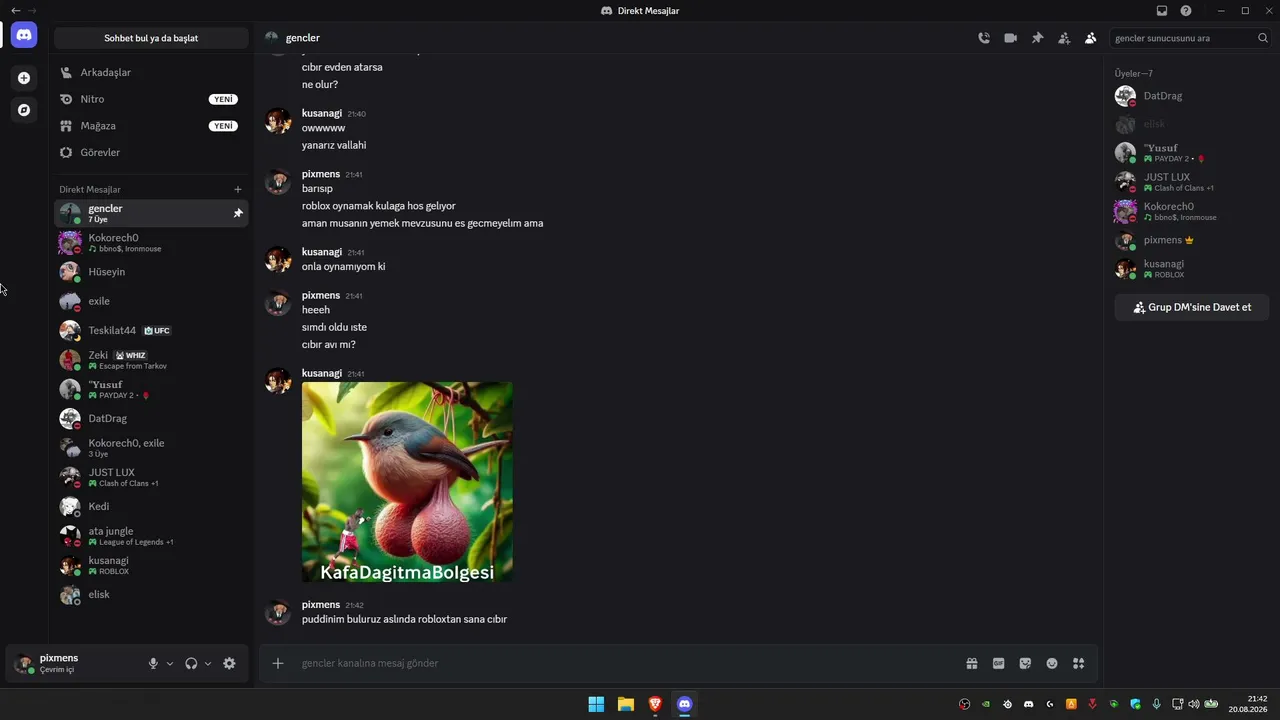Open DM with Hüseyin
Screen dimensions: 1280x720
coord(151,272)
